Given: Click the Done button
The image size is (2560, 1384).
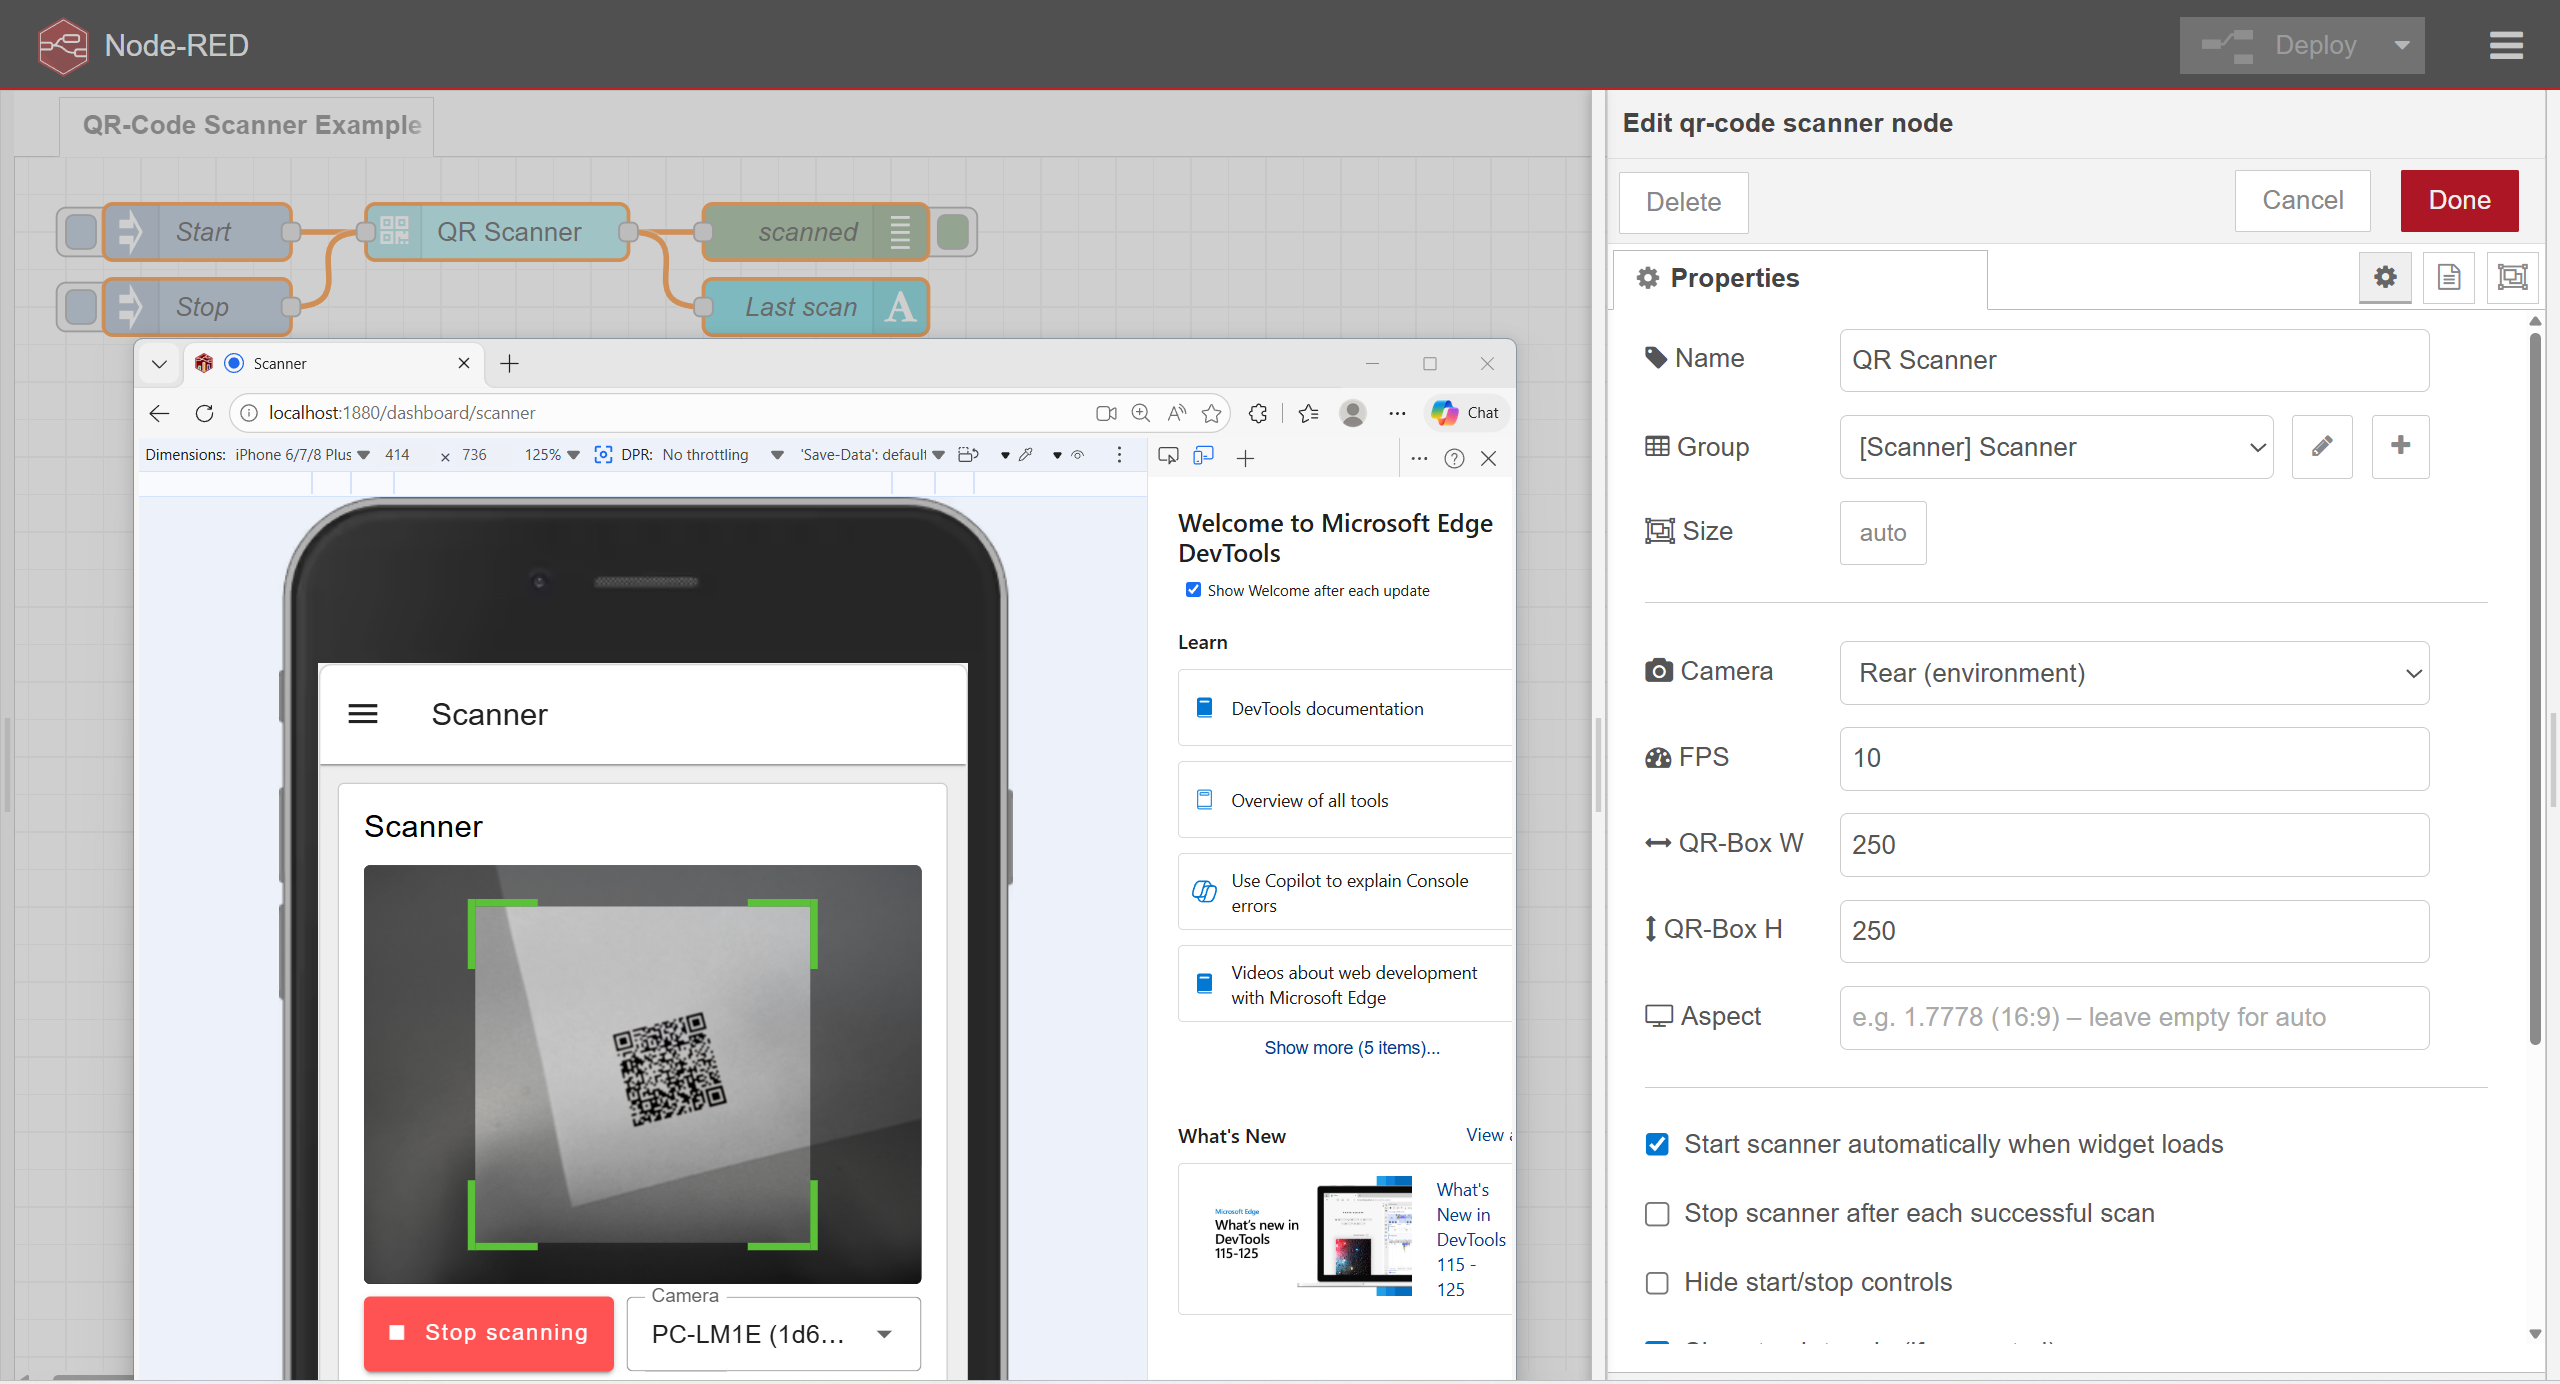Looking at the screenshot, I should coord(2459,201).
